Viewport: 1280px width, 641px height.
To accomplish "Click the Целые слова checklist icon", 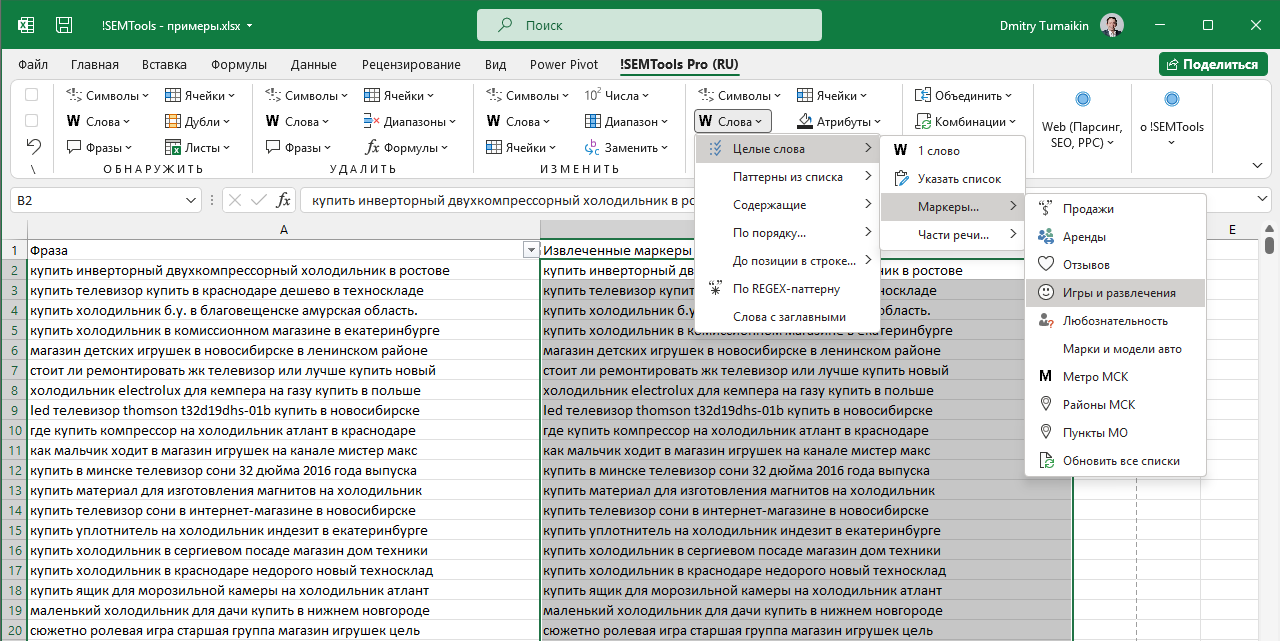I will click(715, 149).
